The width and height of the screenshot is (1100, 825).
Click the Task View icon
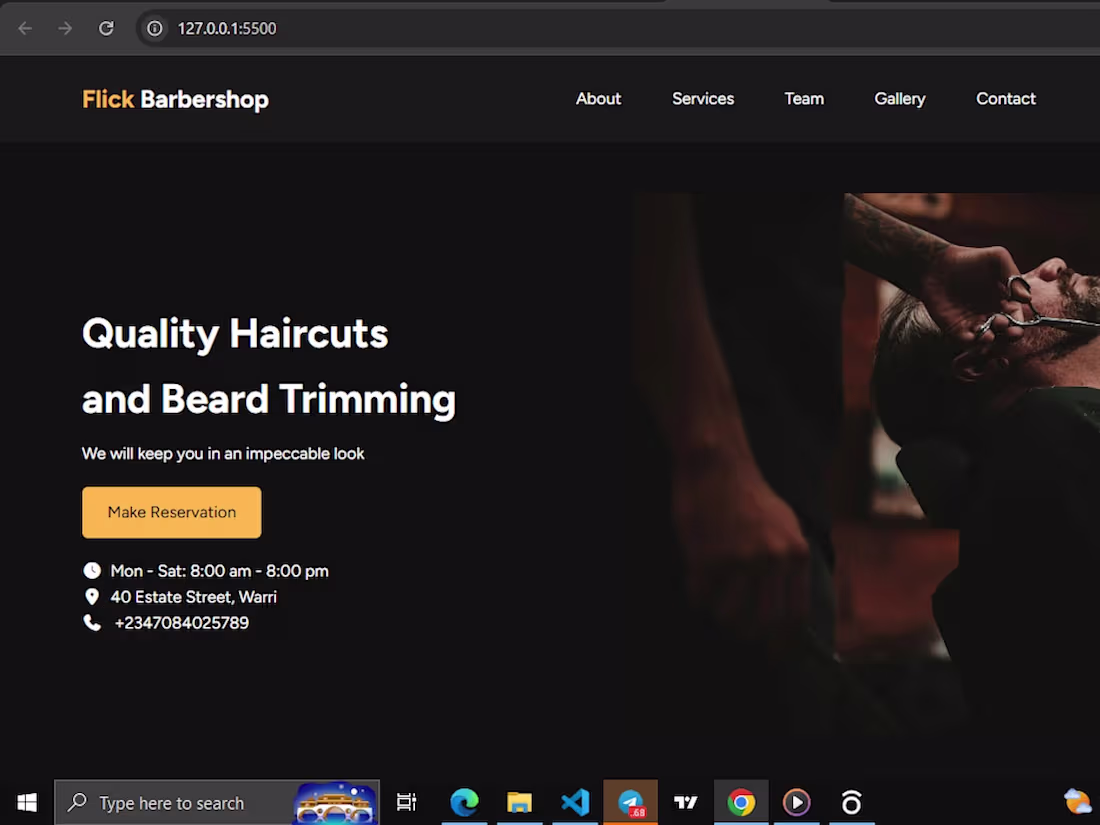(x=406, y=802)
